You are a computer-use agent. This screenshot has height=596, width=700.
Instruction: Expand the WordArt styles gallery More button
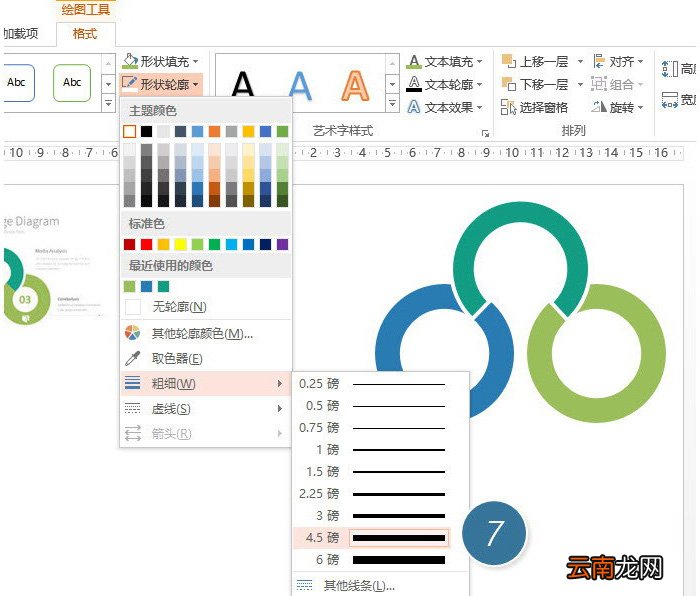click(x=392, y=103)
